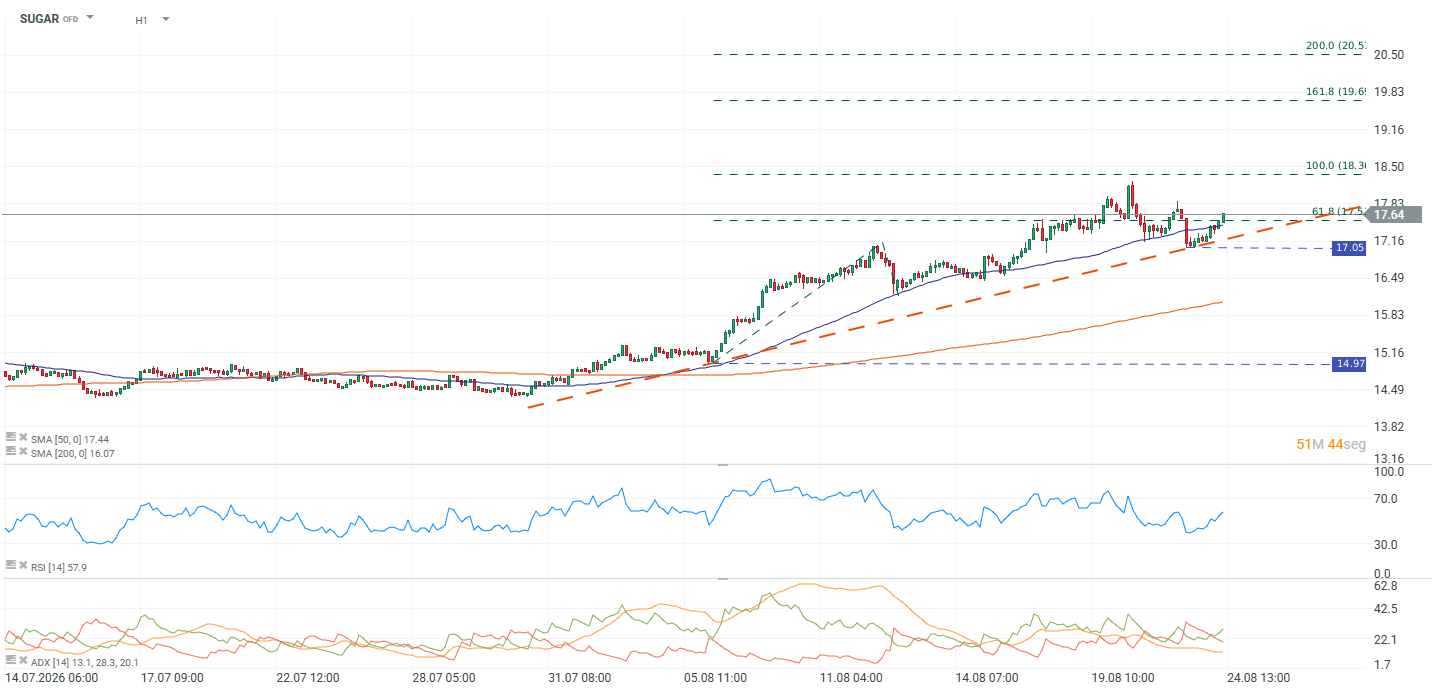The width and height of the screenshot is (1434, 694).
Task: Click the SUGAR CFD symbol name
Action: [49, 19]
